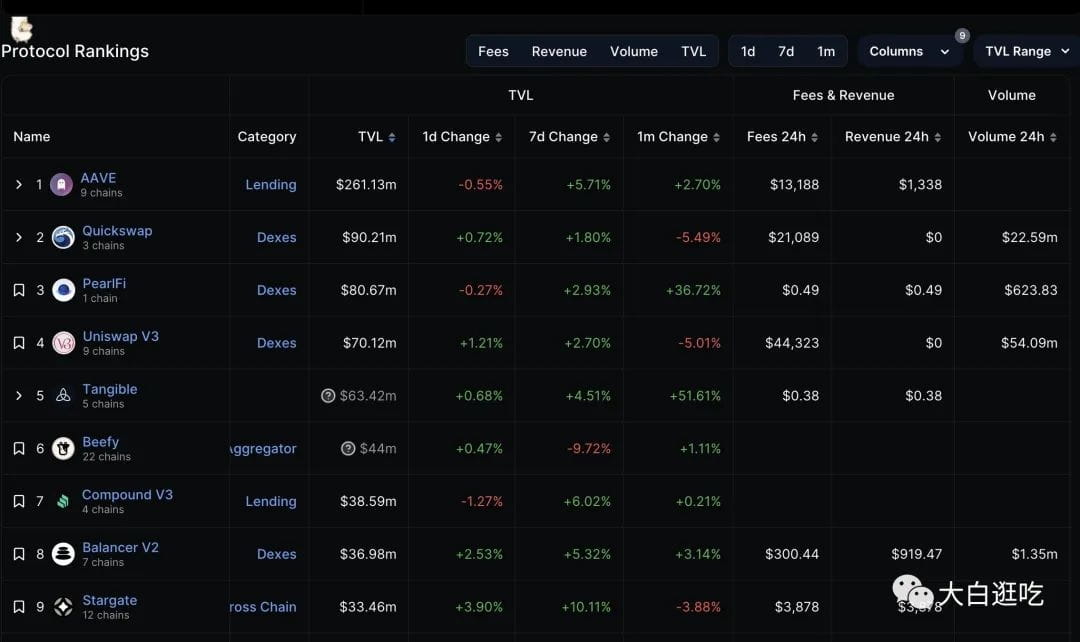Open the Dexes category in Quickswap row
This screenshot has width=1080, height=642.
tap(276, 238)
